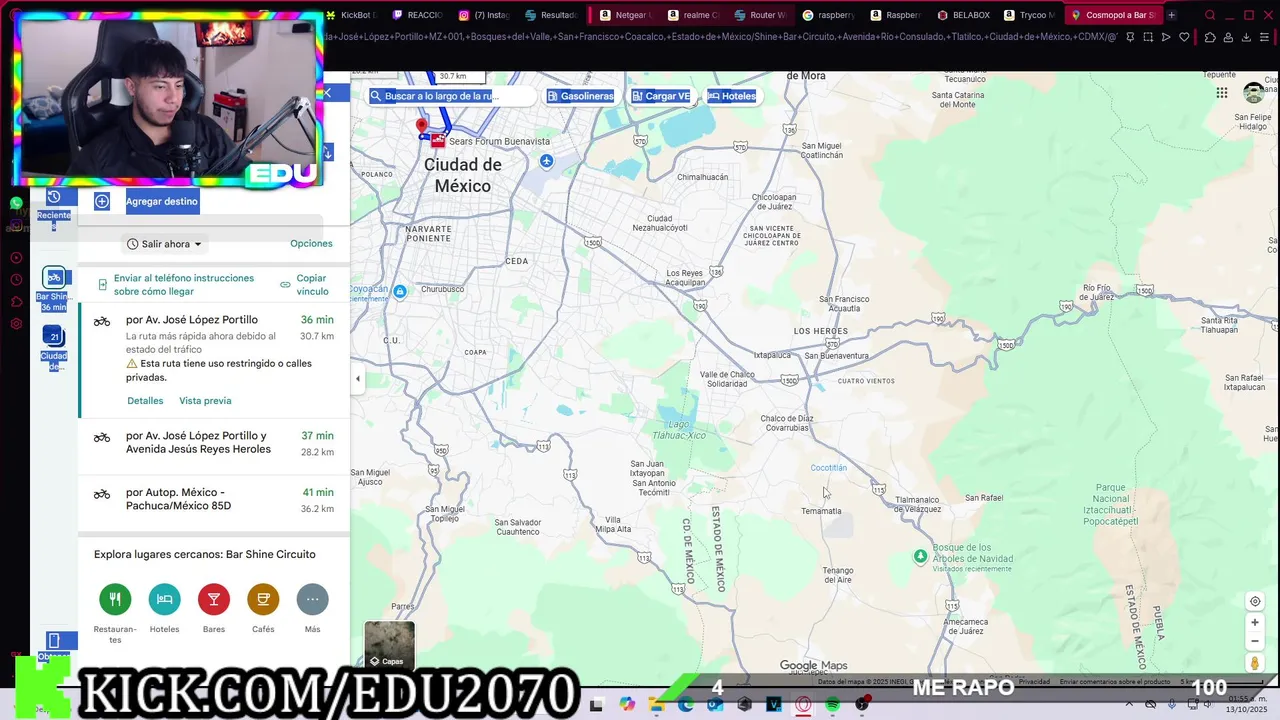Screen dimensions: 1280x720
Task: Open route Opciones
Action: click(x=311, y=244)
